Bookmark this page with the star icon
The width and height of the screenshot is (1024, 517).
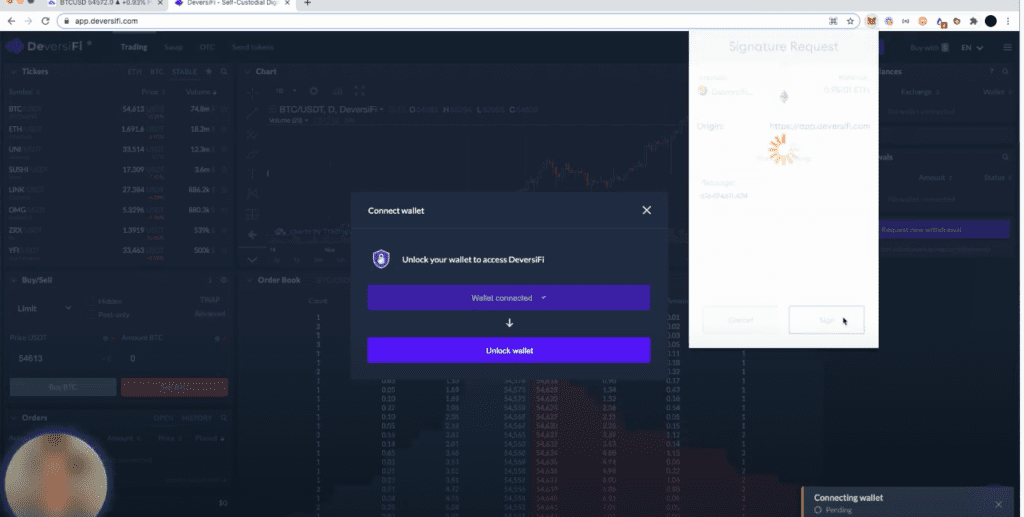coord(850,21)
